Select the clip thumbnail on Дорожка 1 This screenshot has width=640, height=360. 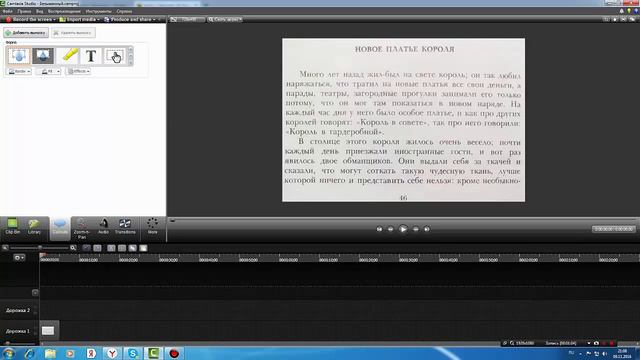(48, 331)
